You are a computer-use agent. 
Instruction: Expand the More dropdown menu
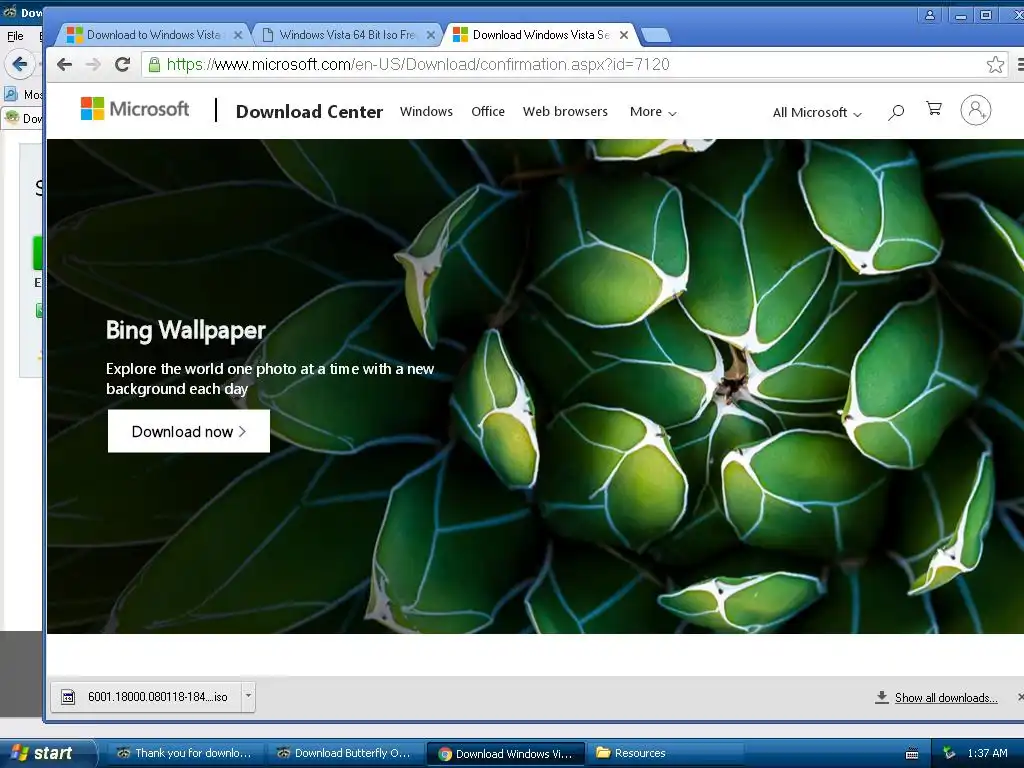pyautogui.click(x=653, y=112)
